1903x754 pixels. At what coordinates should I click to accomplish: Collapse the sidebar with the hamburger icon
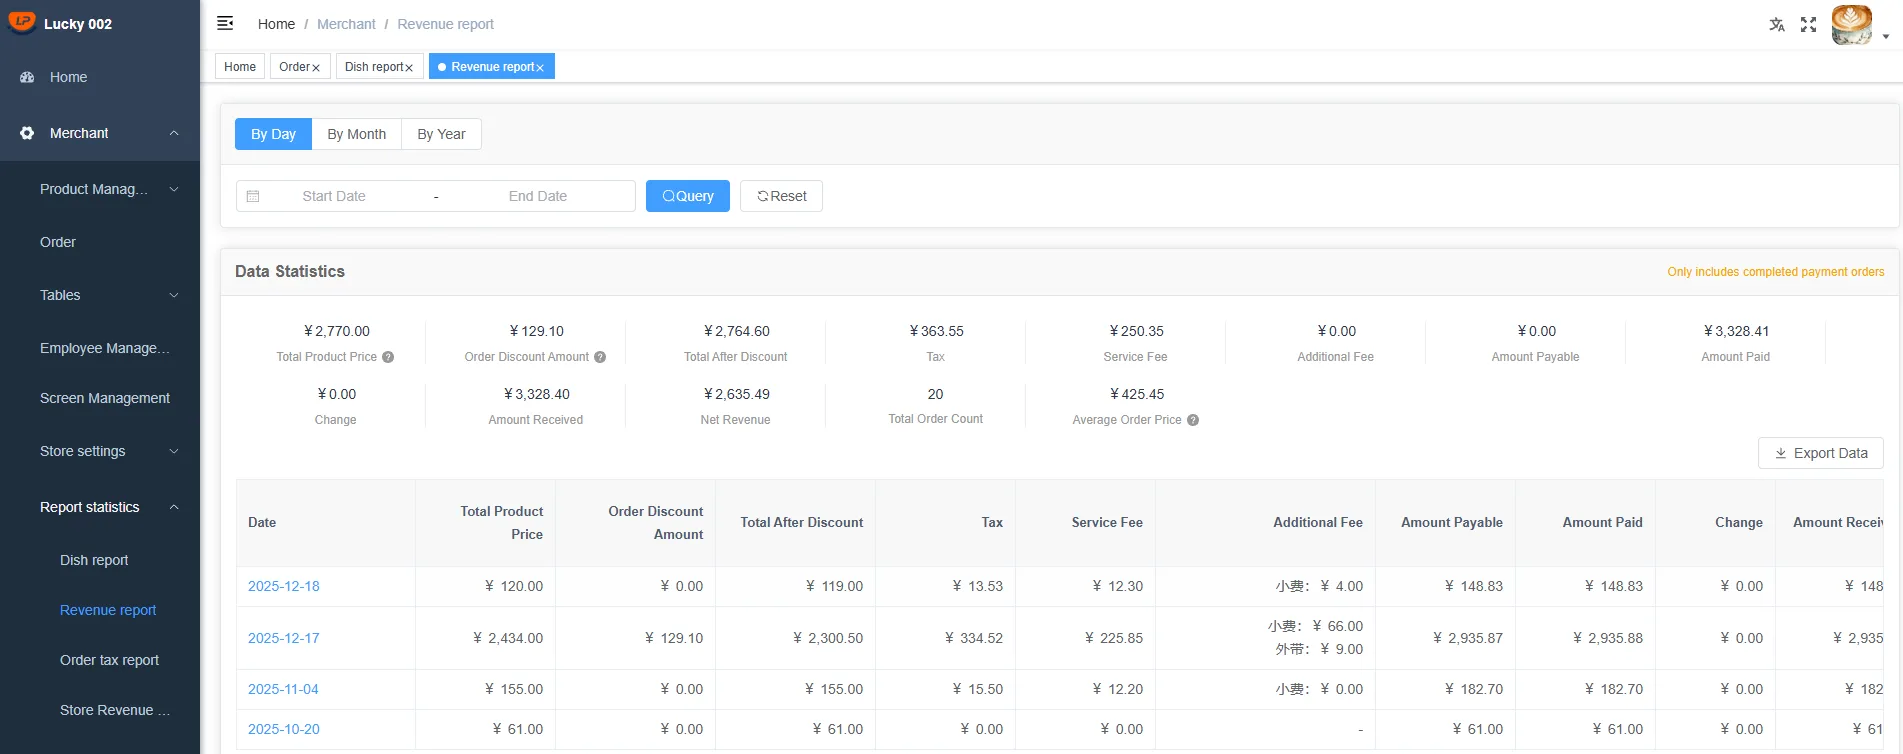225,23
